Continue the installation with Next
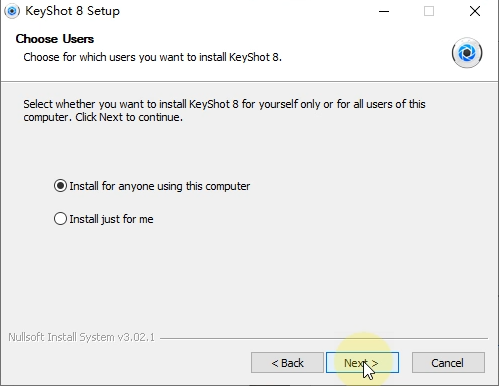 pos(362,363)
